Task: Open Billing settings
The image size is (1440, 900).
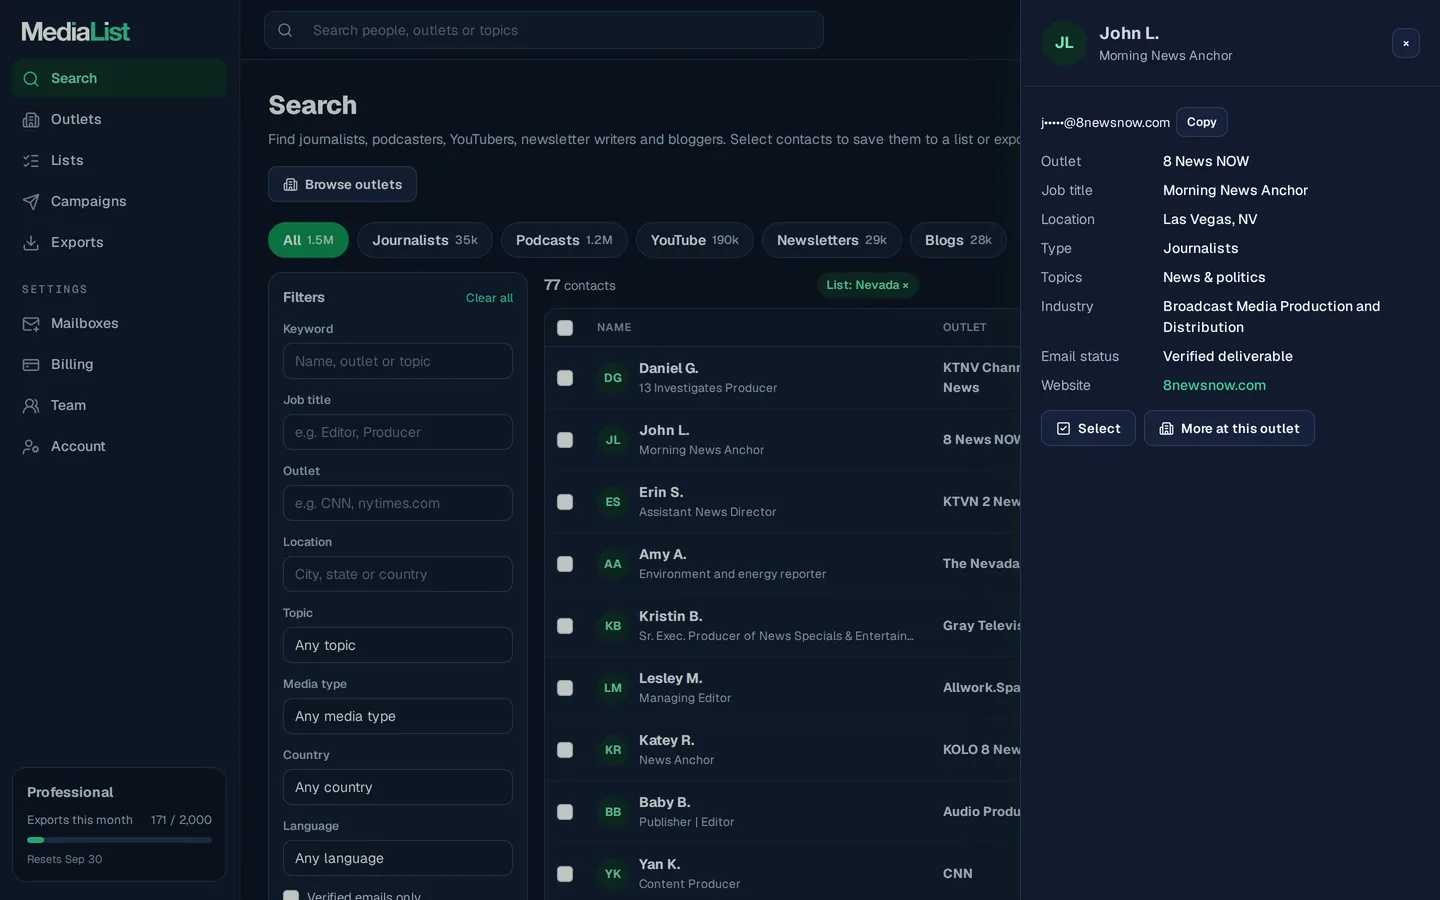Action: tap(119, 364)
